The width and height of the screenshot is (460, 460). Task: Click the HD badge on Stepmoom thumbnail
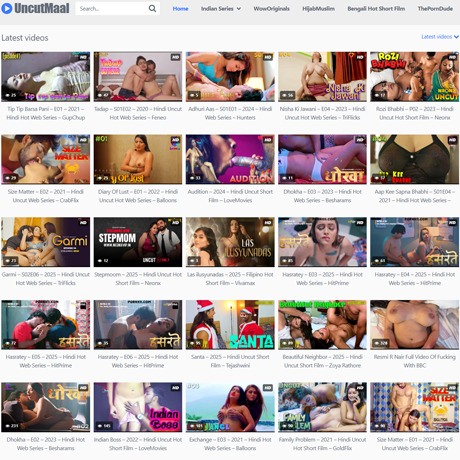[x=175, y=222]
